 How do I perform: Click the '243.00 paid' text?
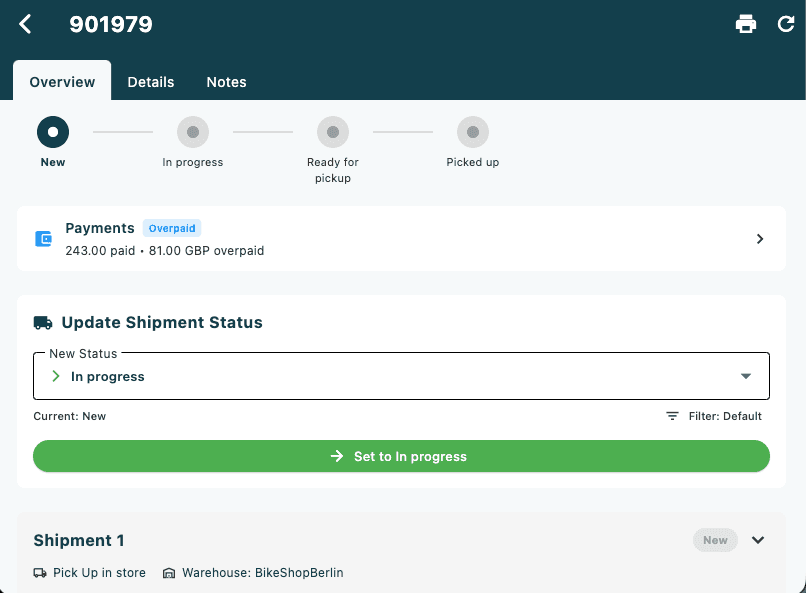(x=100, y=251)
